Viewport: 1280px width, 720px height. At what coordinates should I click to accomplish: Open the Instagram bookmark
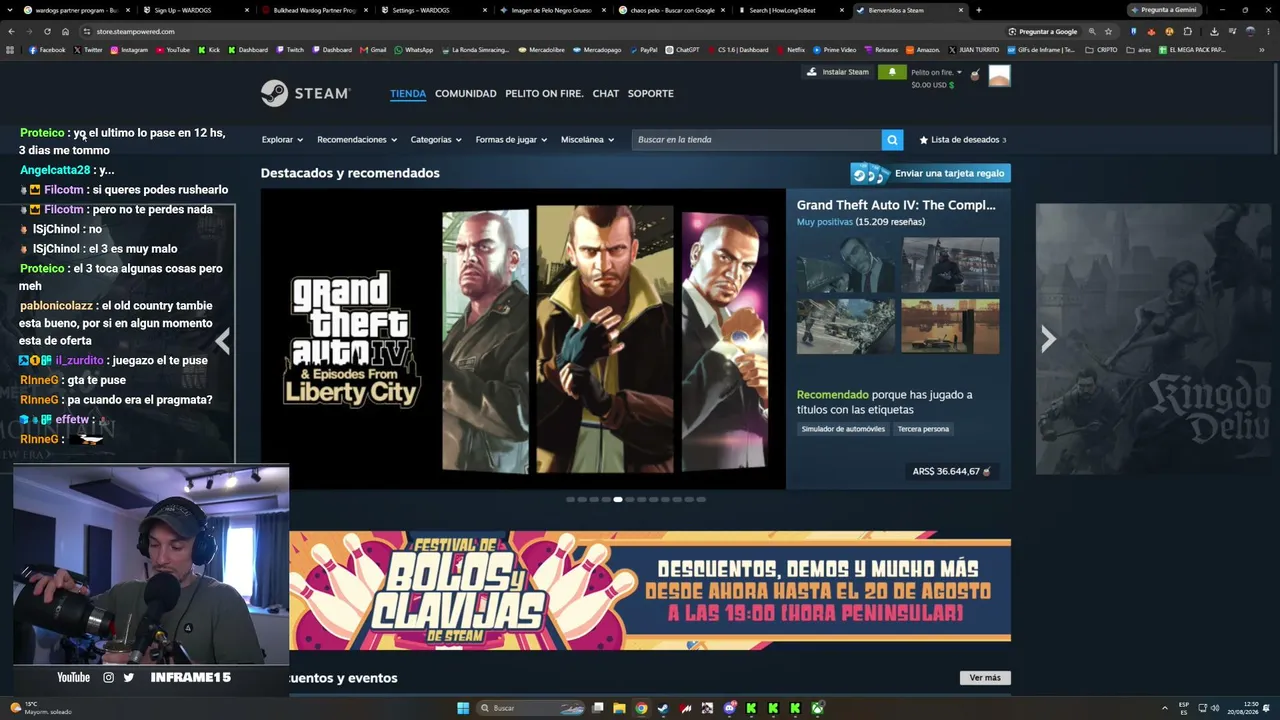coord(129,50)
